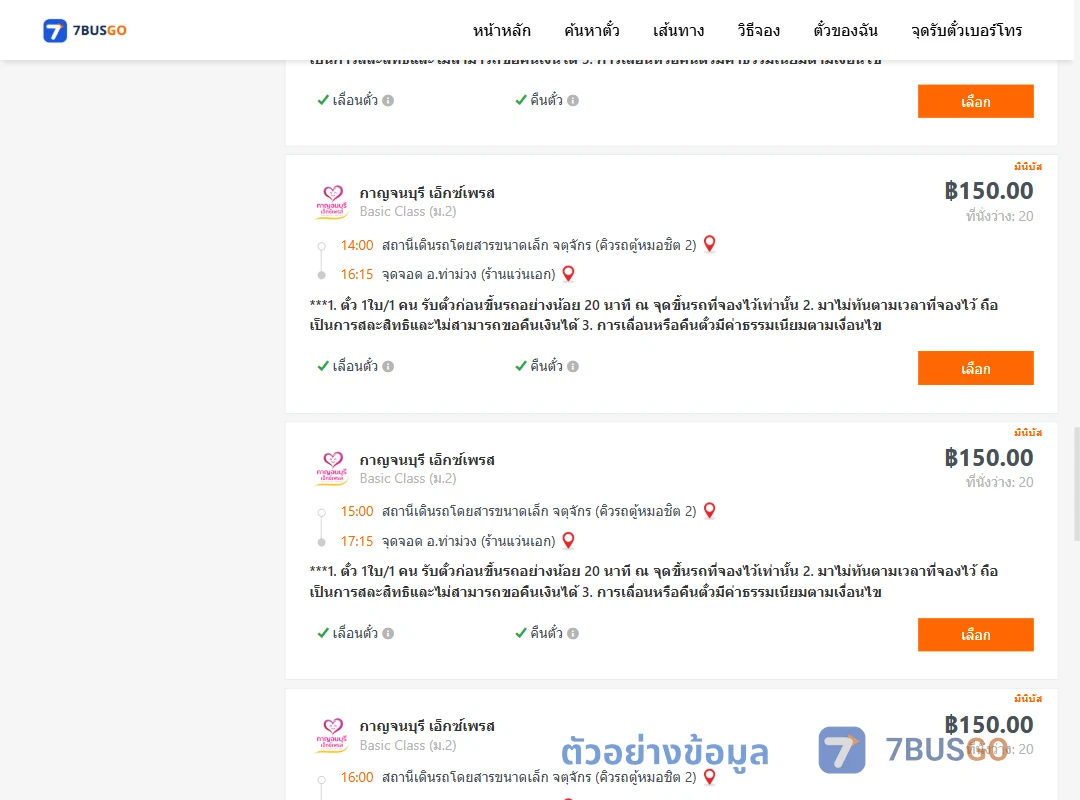Click map pin for 17:15 arrival stop
Image resolution: width=1080 pixels, height=800 pixels.
[568, 540]
